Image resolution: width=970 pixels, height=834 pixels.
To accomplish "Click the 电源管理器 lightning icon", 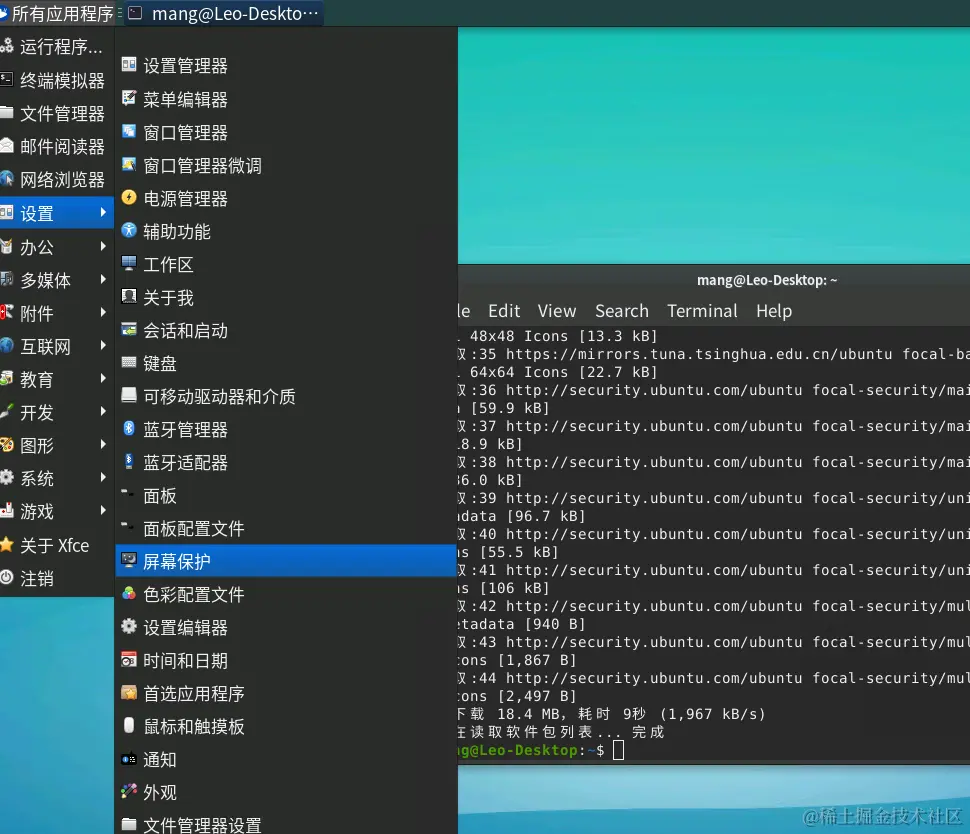I will (x=129, y=197).
